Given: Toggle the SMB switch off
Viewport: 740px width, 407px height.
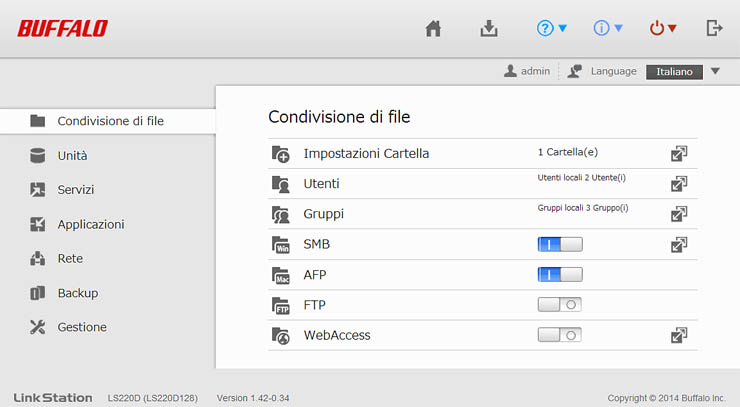Looking at the screenshot, I should coord(559,244).
